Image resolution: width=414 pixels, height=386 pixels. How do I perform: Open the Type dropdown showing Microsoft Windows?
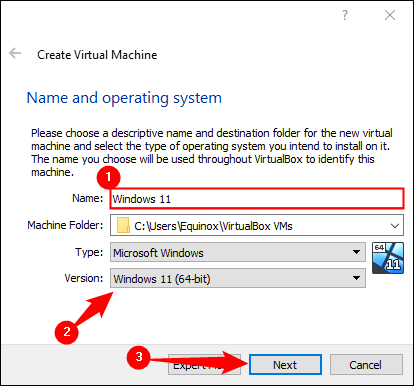click(x=238, y=252)
